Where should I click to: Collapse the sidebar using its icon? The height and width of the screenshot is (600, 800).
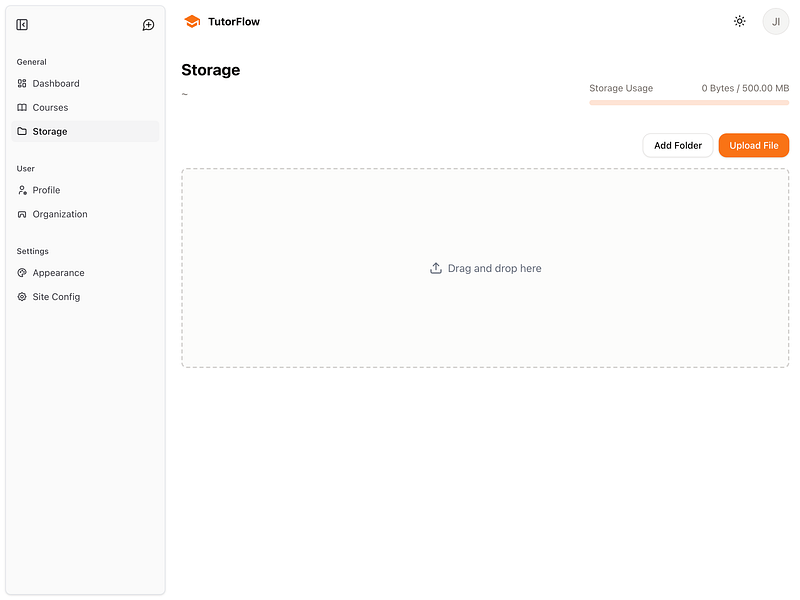22,24
